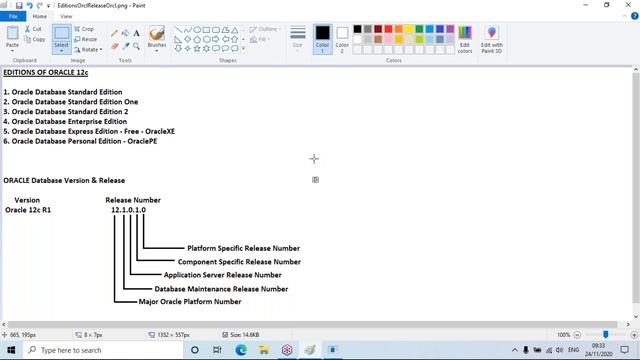Open the Rotate dropdown
The height and width of the screenshot is (360, 640).
tap(88, 49)
